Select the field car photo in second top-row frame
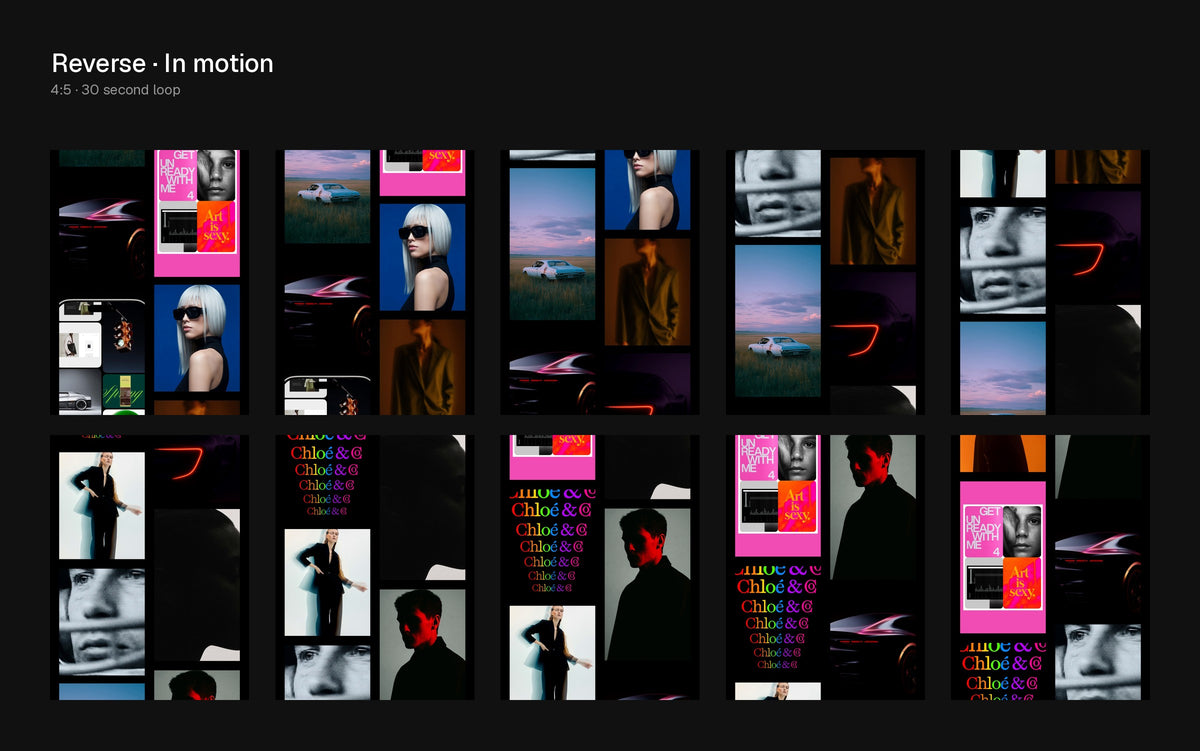The height and width of the screenshot is (751, 1200). tap(327, 197)
